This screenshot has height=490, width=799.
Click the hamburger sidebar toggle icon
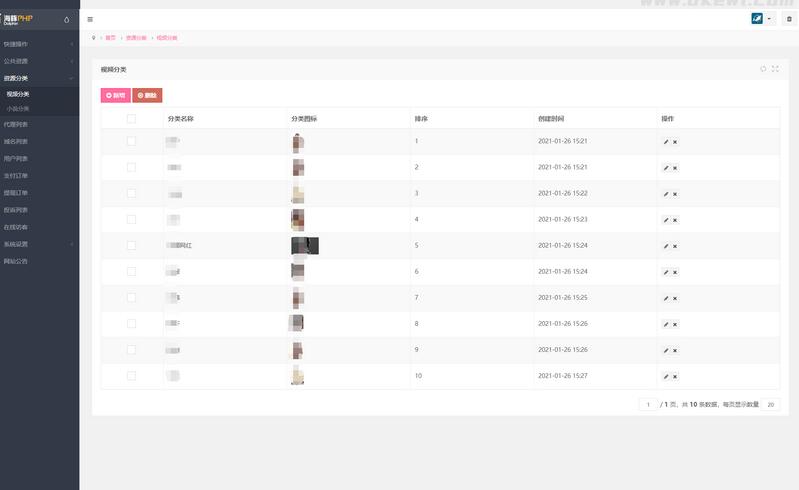[x=91, y=19]
